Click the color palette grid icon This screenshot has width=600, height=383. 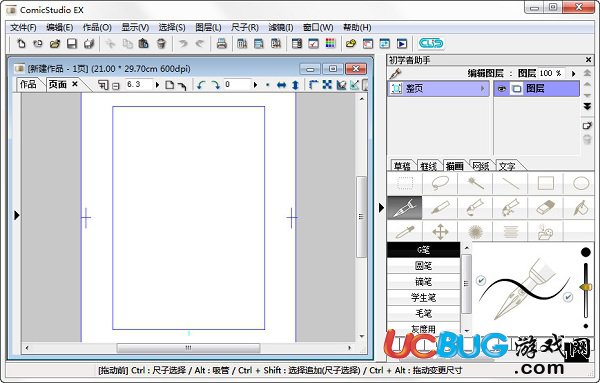(330, 44)
